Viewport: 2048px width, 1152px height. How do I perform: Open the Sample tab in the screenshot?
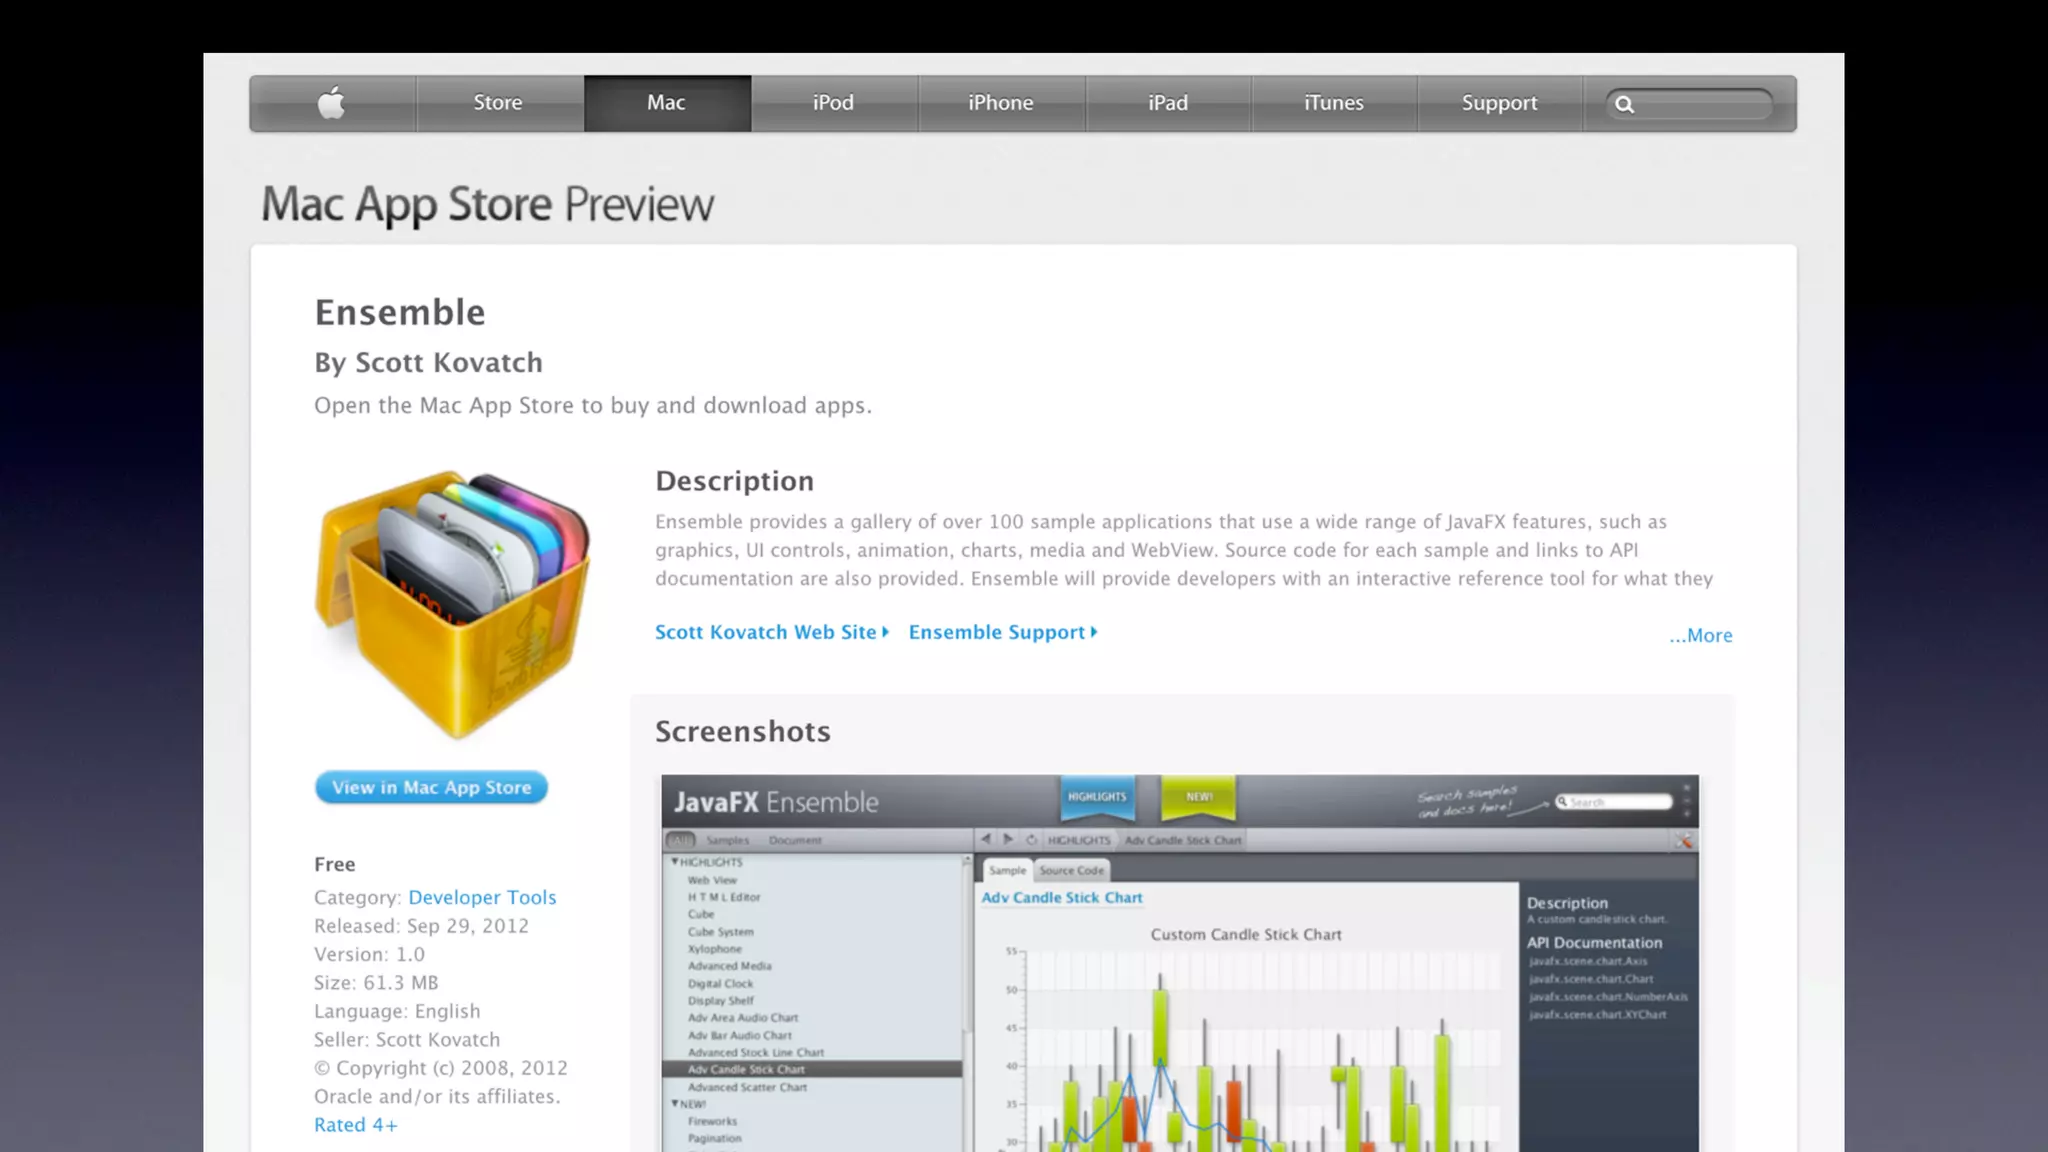tap(1007, 870)
